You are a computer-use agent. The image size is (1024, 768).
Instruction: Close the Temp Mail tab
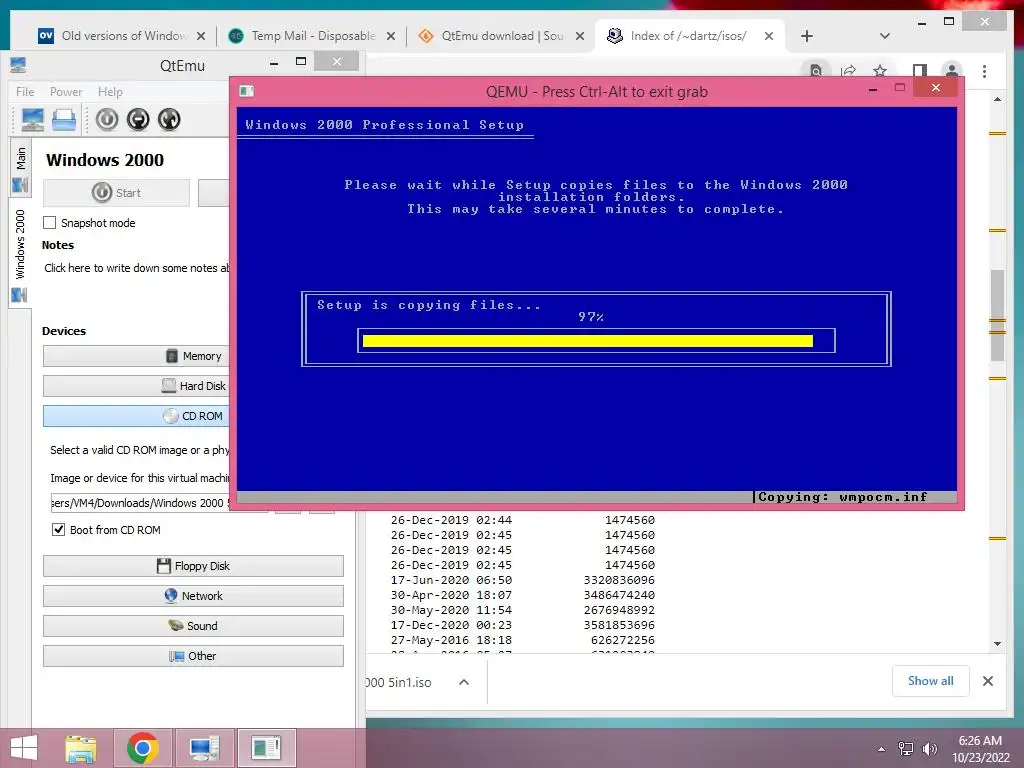pos(391,36)
